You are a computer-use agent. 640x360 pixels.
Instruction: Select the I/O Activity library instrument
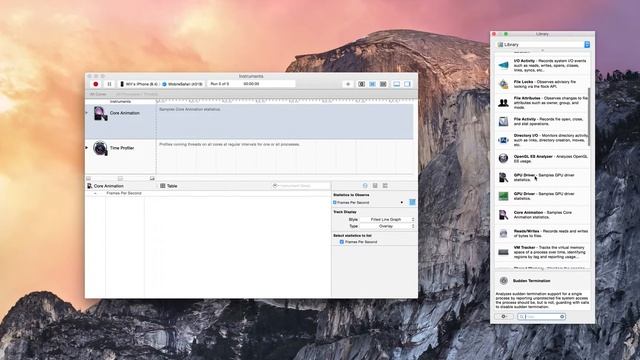542,65
